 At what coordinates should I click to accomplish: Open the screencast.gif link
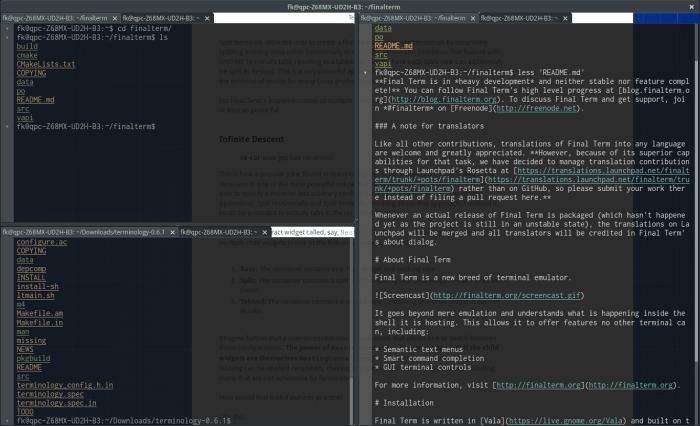(507, 296)
